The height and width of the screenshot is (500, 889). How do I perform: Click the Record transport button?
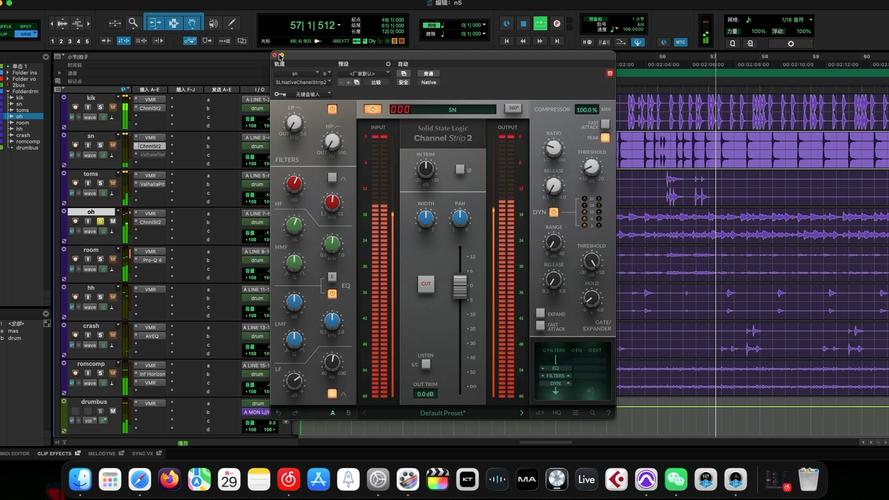pyautogui.click(x=557, y=24)
